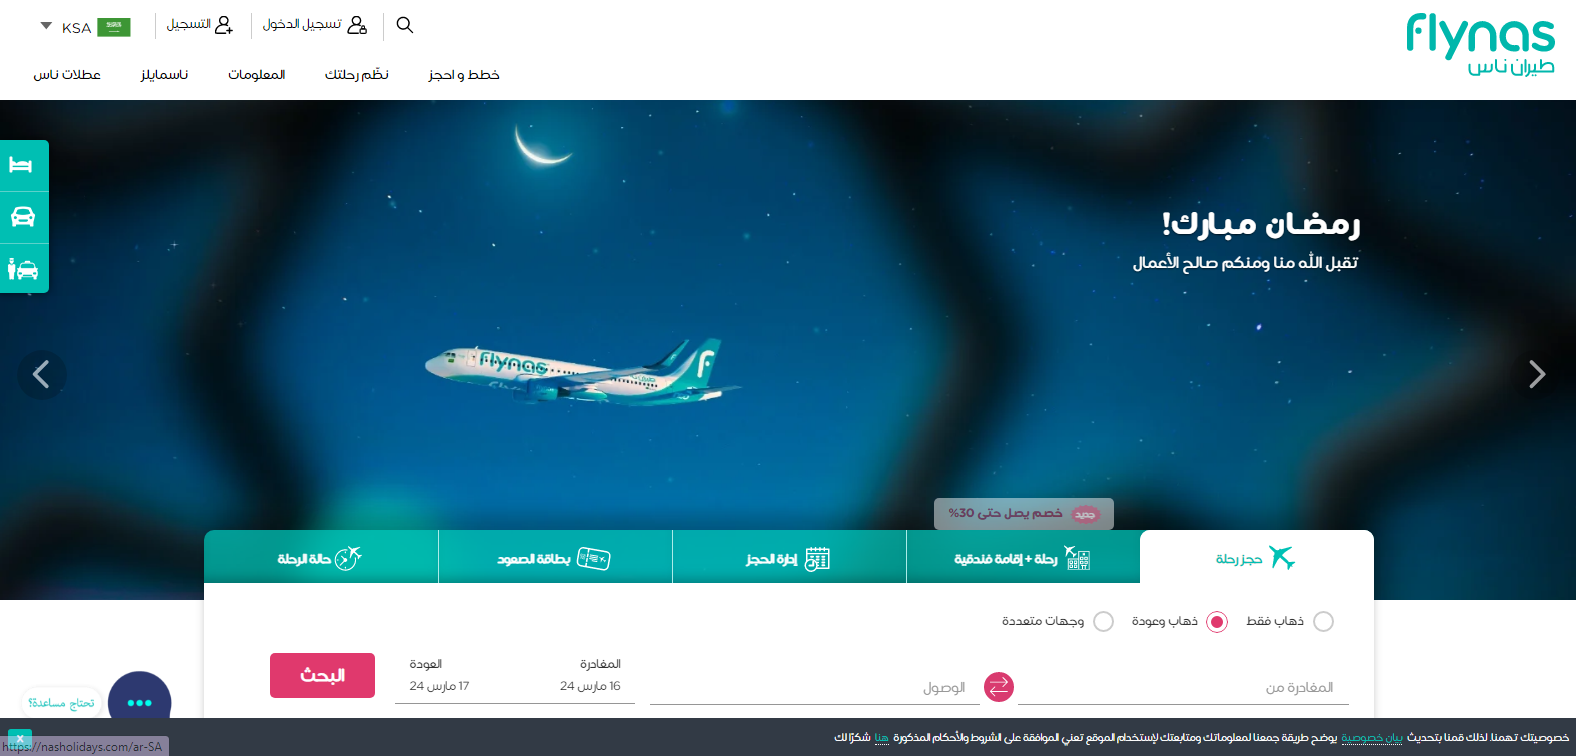Select the ذهاب فقط one-way radio button
The width and height of the screenshot is (1576, 756).
pyautogui.click(x=1323, y=622)
